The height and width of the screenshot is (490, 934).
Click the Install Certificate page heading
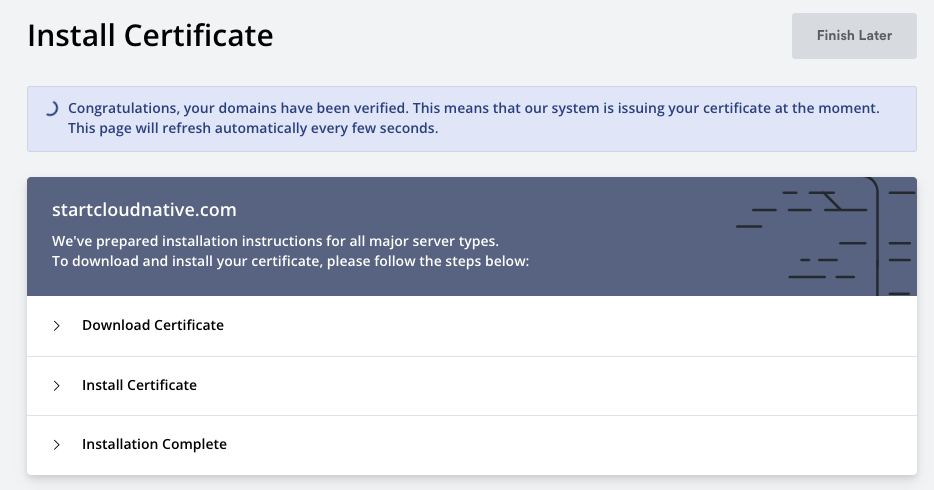[150, 35]
